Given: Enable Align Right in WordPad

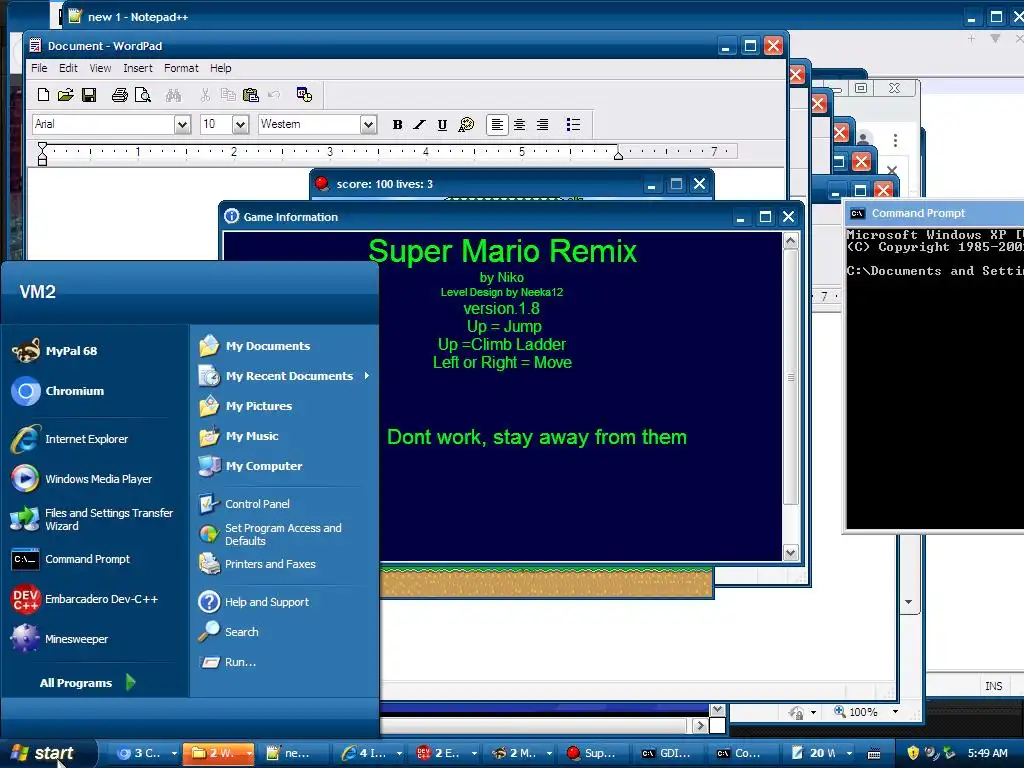Looking at the screenshot, I should click(x=542, y=125).
